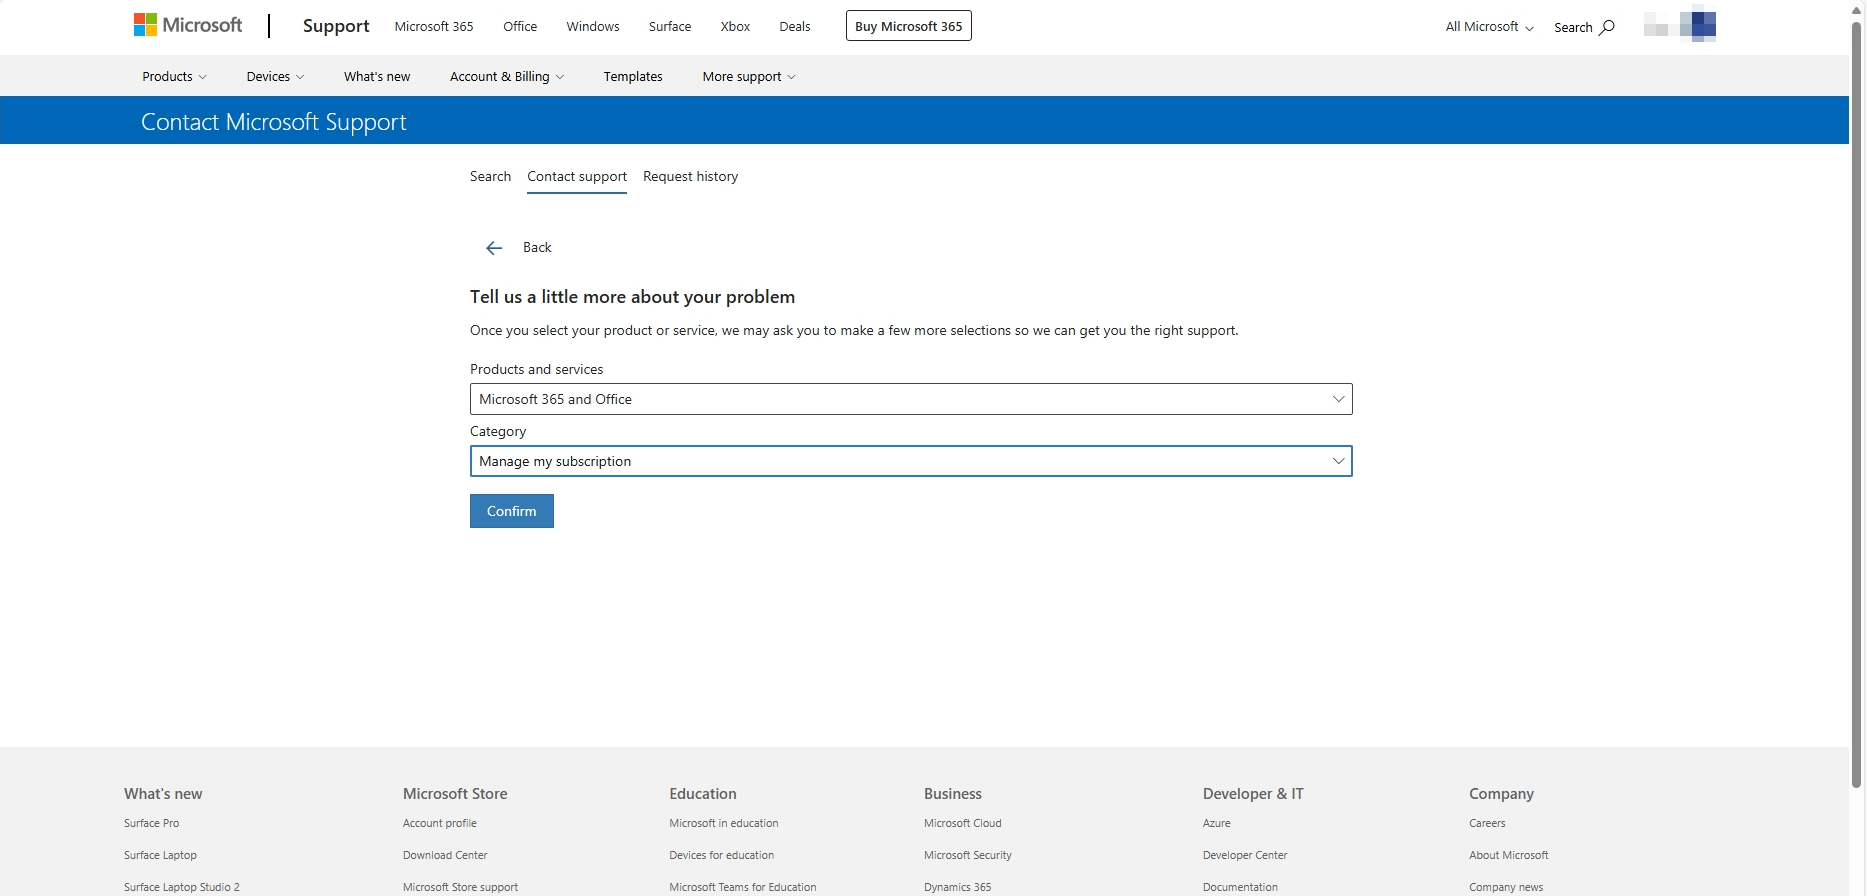Expand the Devices menu
Viewport: 1867px width, 896px height.
click(x=275, y=76)
